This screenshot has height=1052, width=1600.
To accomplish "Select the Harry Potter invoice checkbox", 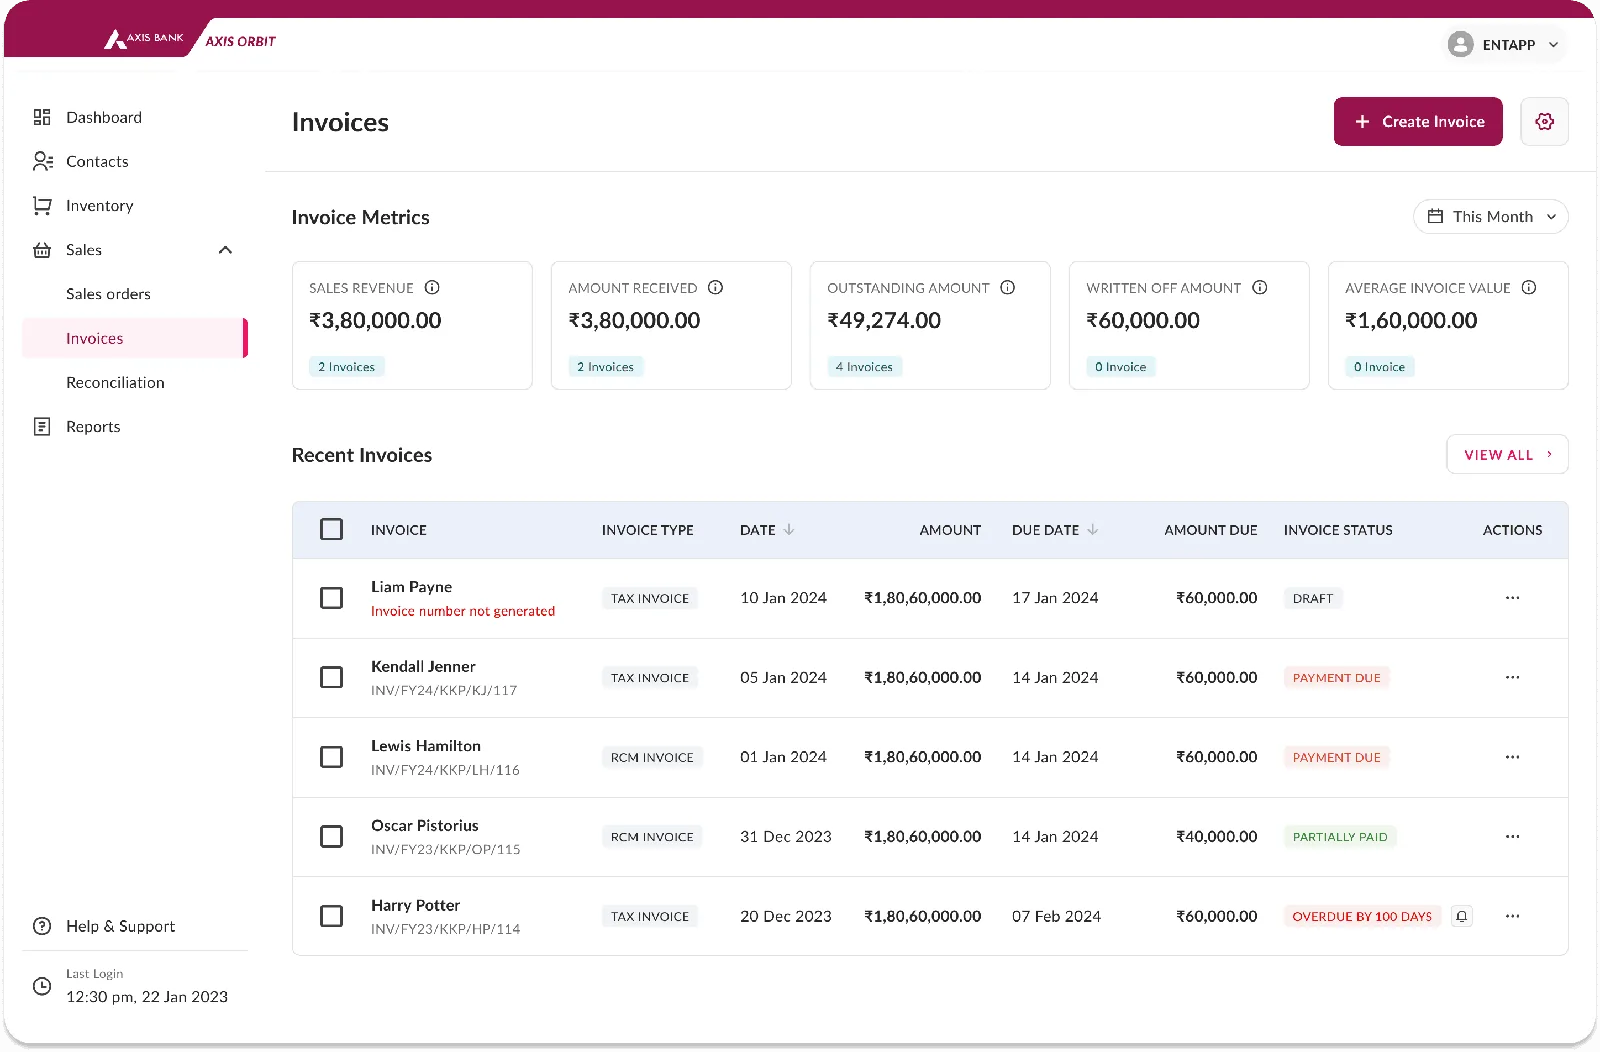I will [331, 916].
